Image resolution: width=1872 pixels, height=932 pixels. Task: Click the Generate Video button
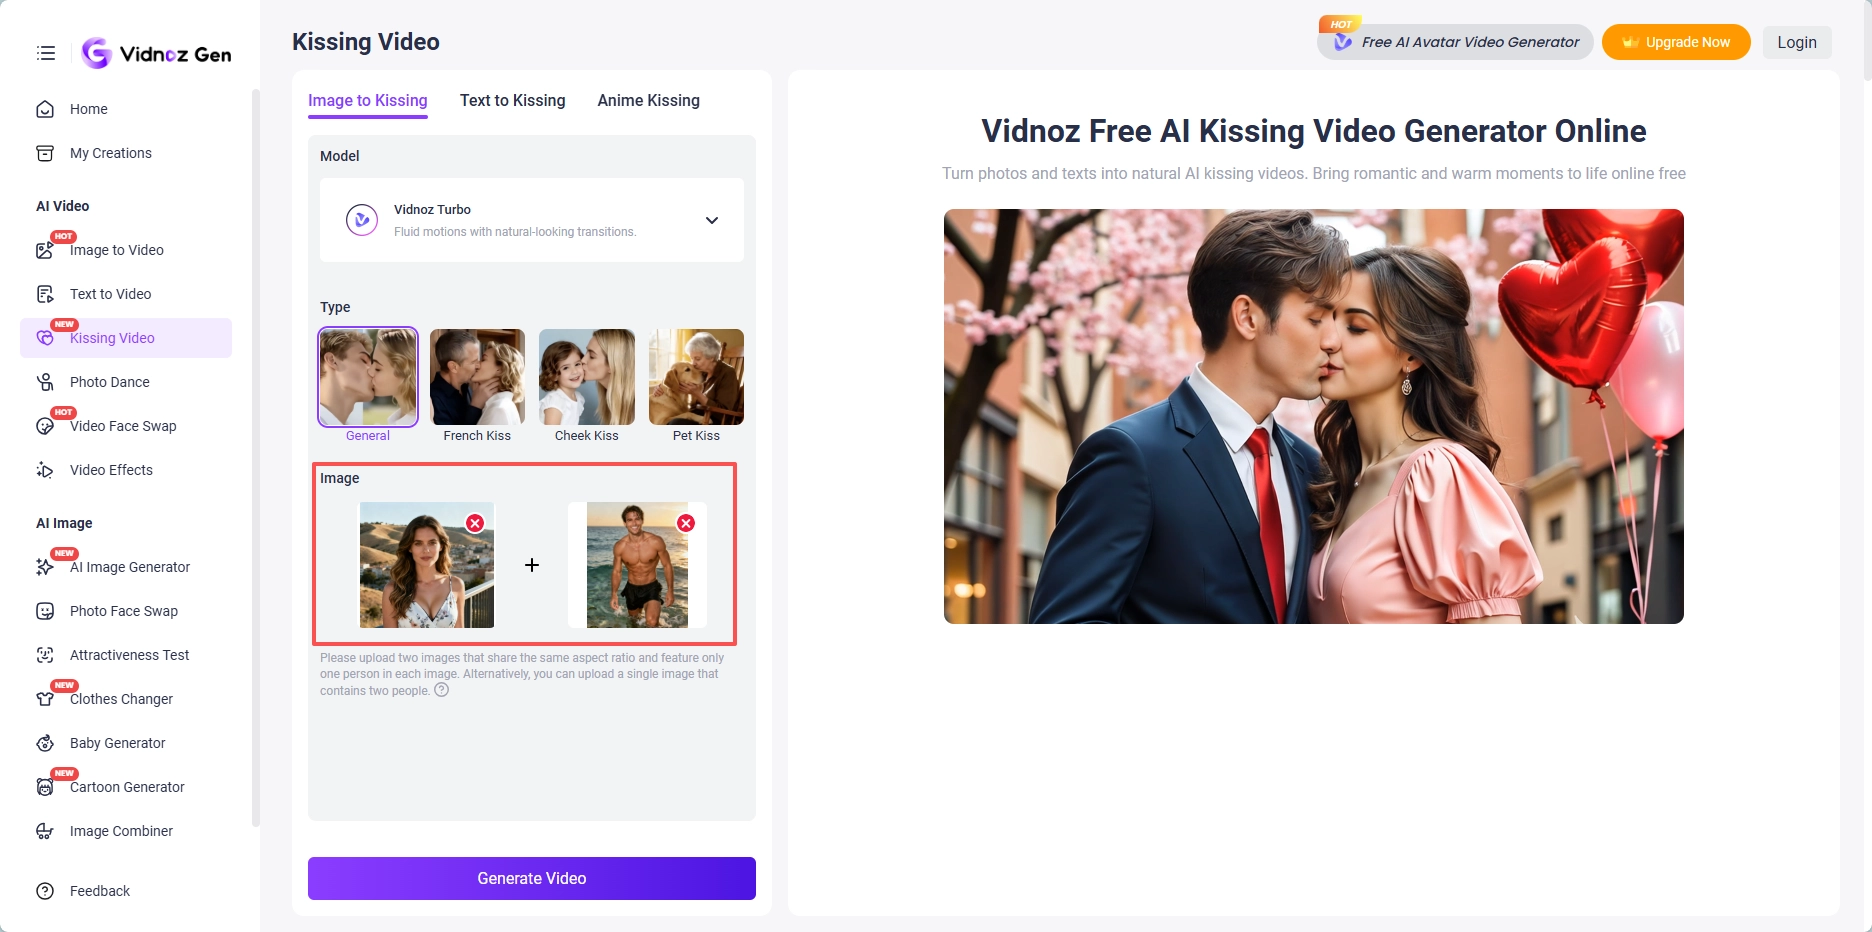[x=531, y=878]
